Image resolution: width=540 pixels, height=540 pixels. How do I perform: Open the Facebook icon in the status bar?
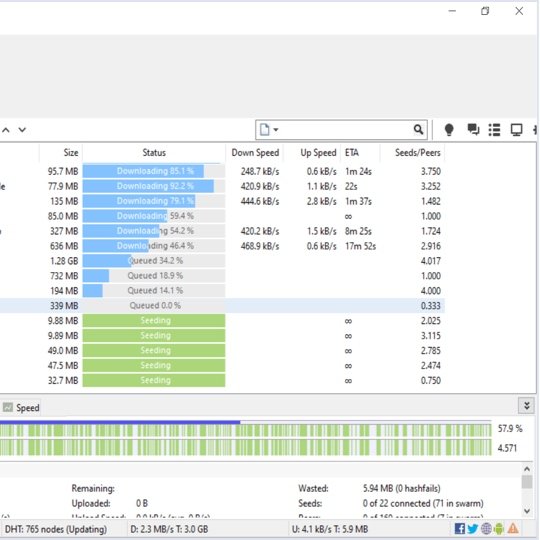point(459,528)
